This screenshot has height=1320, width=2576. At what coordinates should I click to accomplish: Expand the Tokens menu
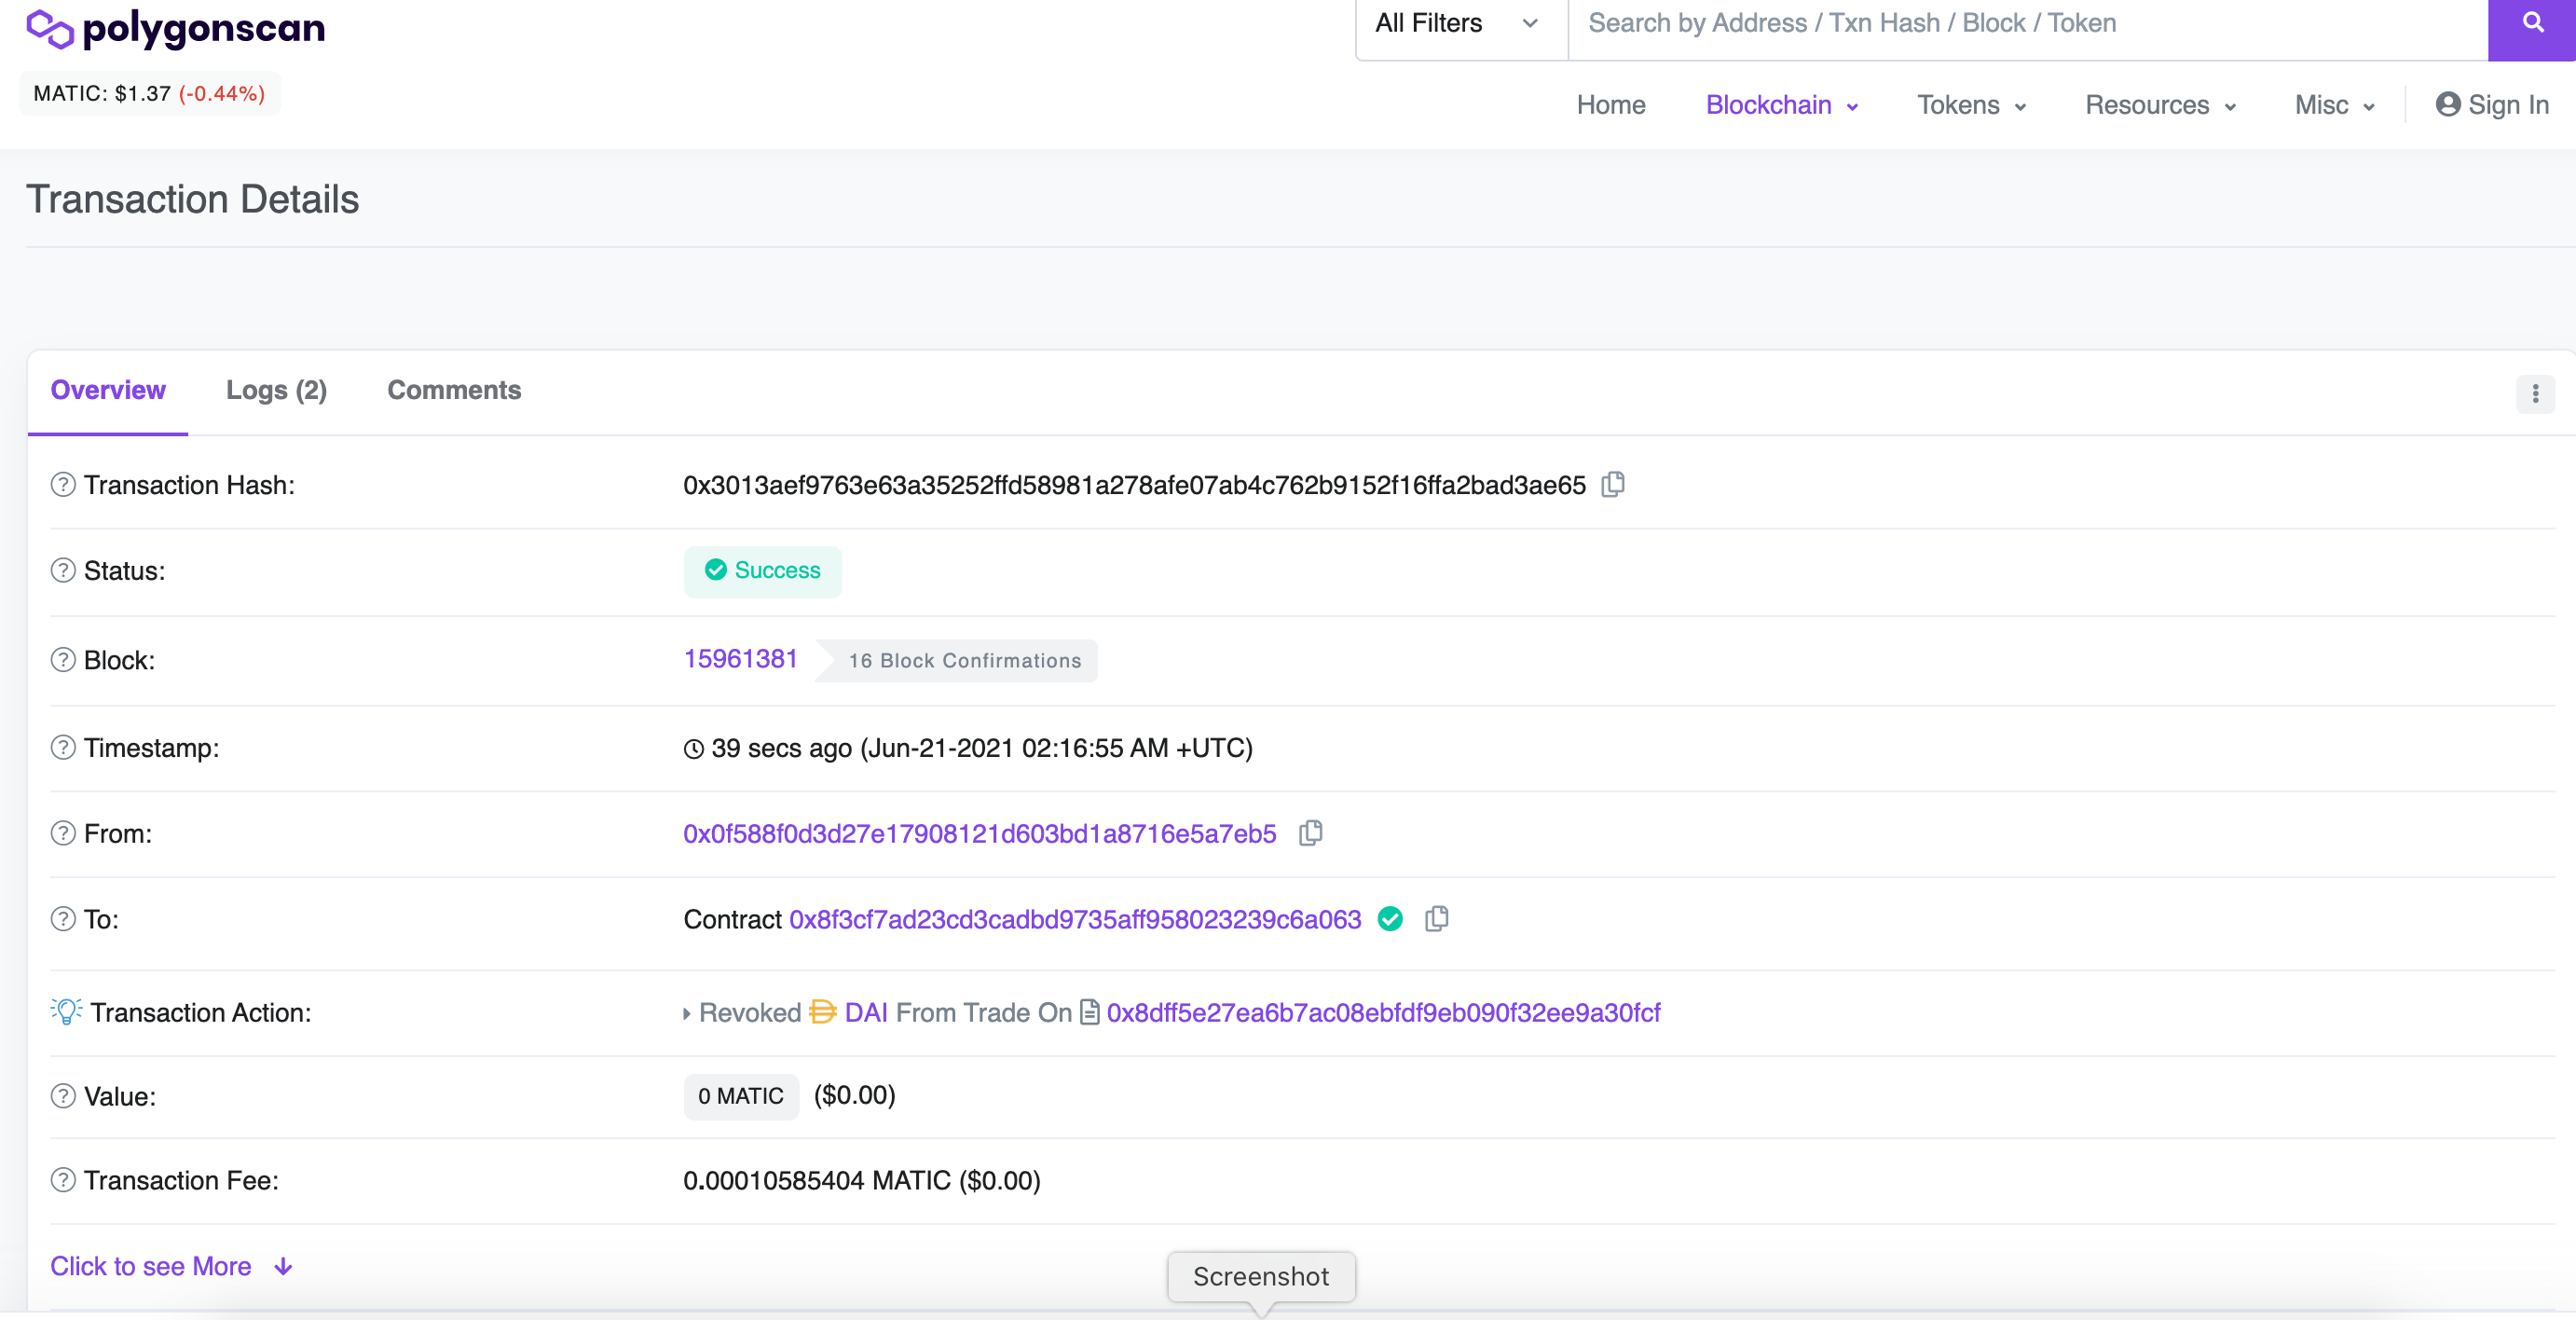pyautogui.click(x=1971, y=105)
